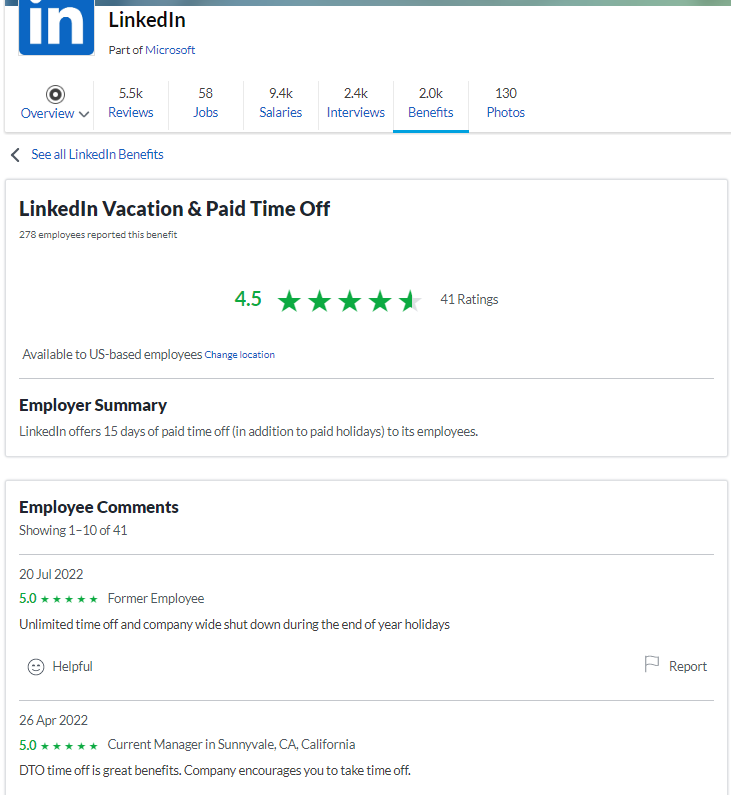Switch to the Jobs tab
Viewport: 731px width, 795px height.
[206, 103]
